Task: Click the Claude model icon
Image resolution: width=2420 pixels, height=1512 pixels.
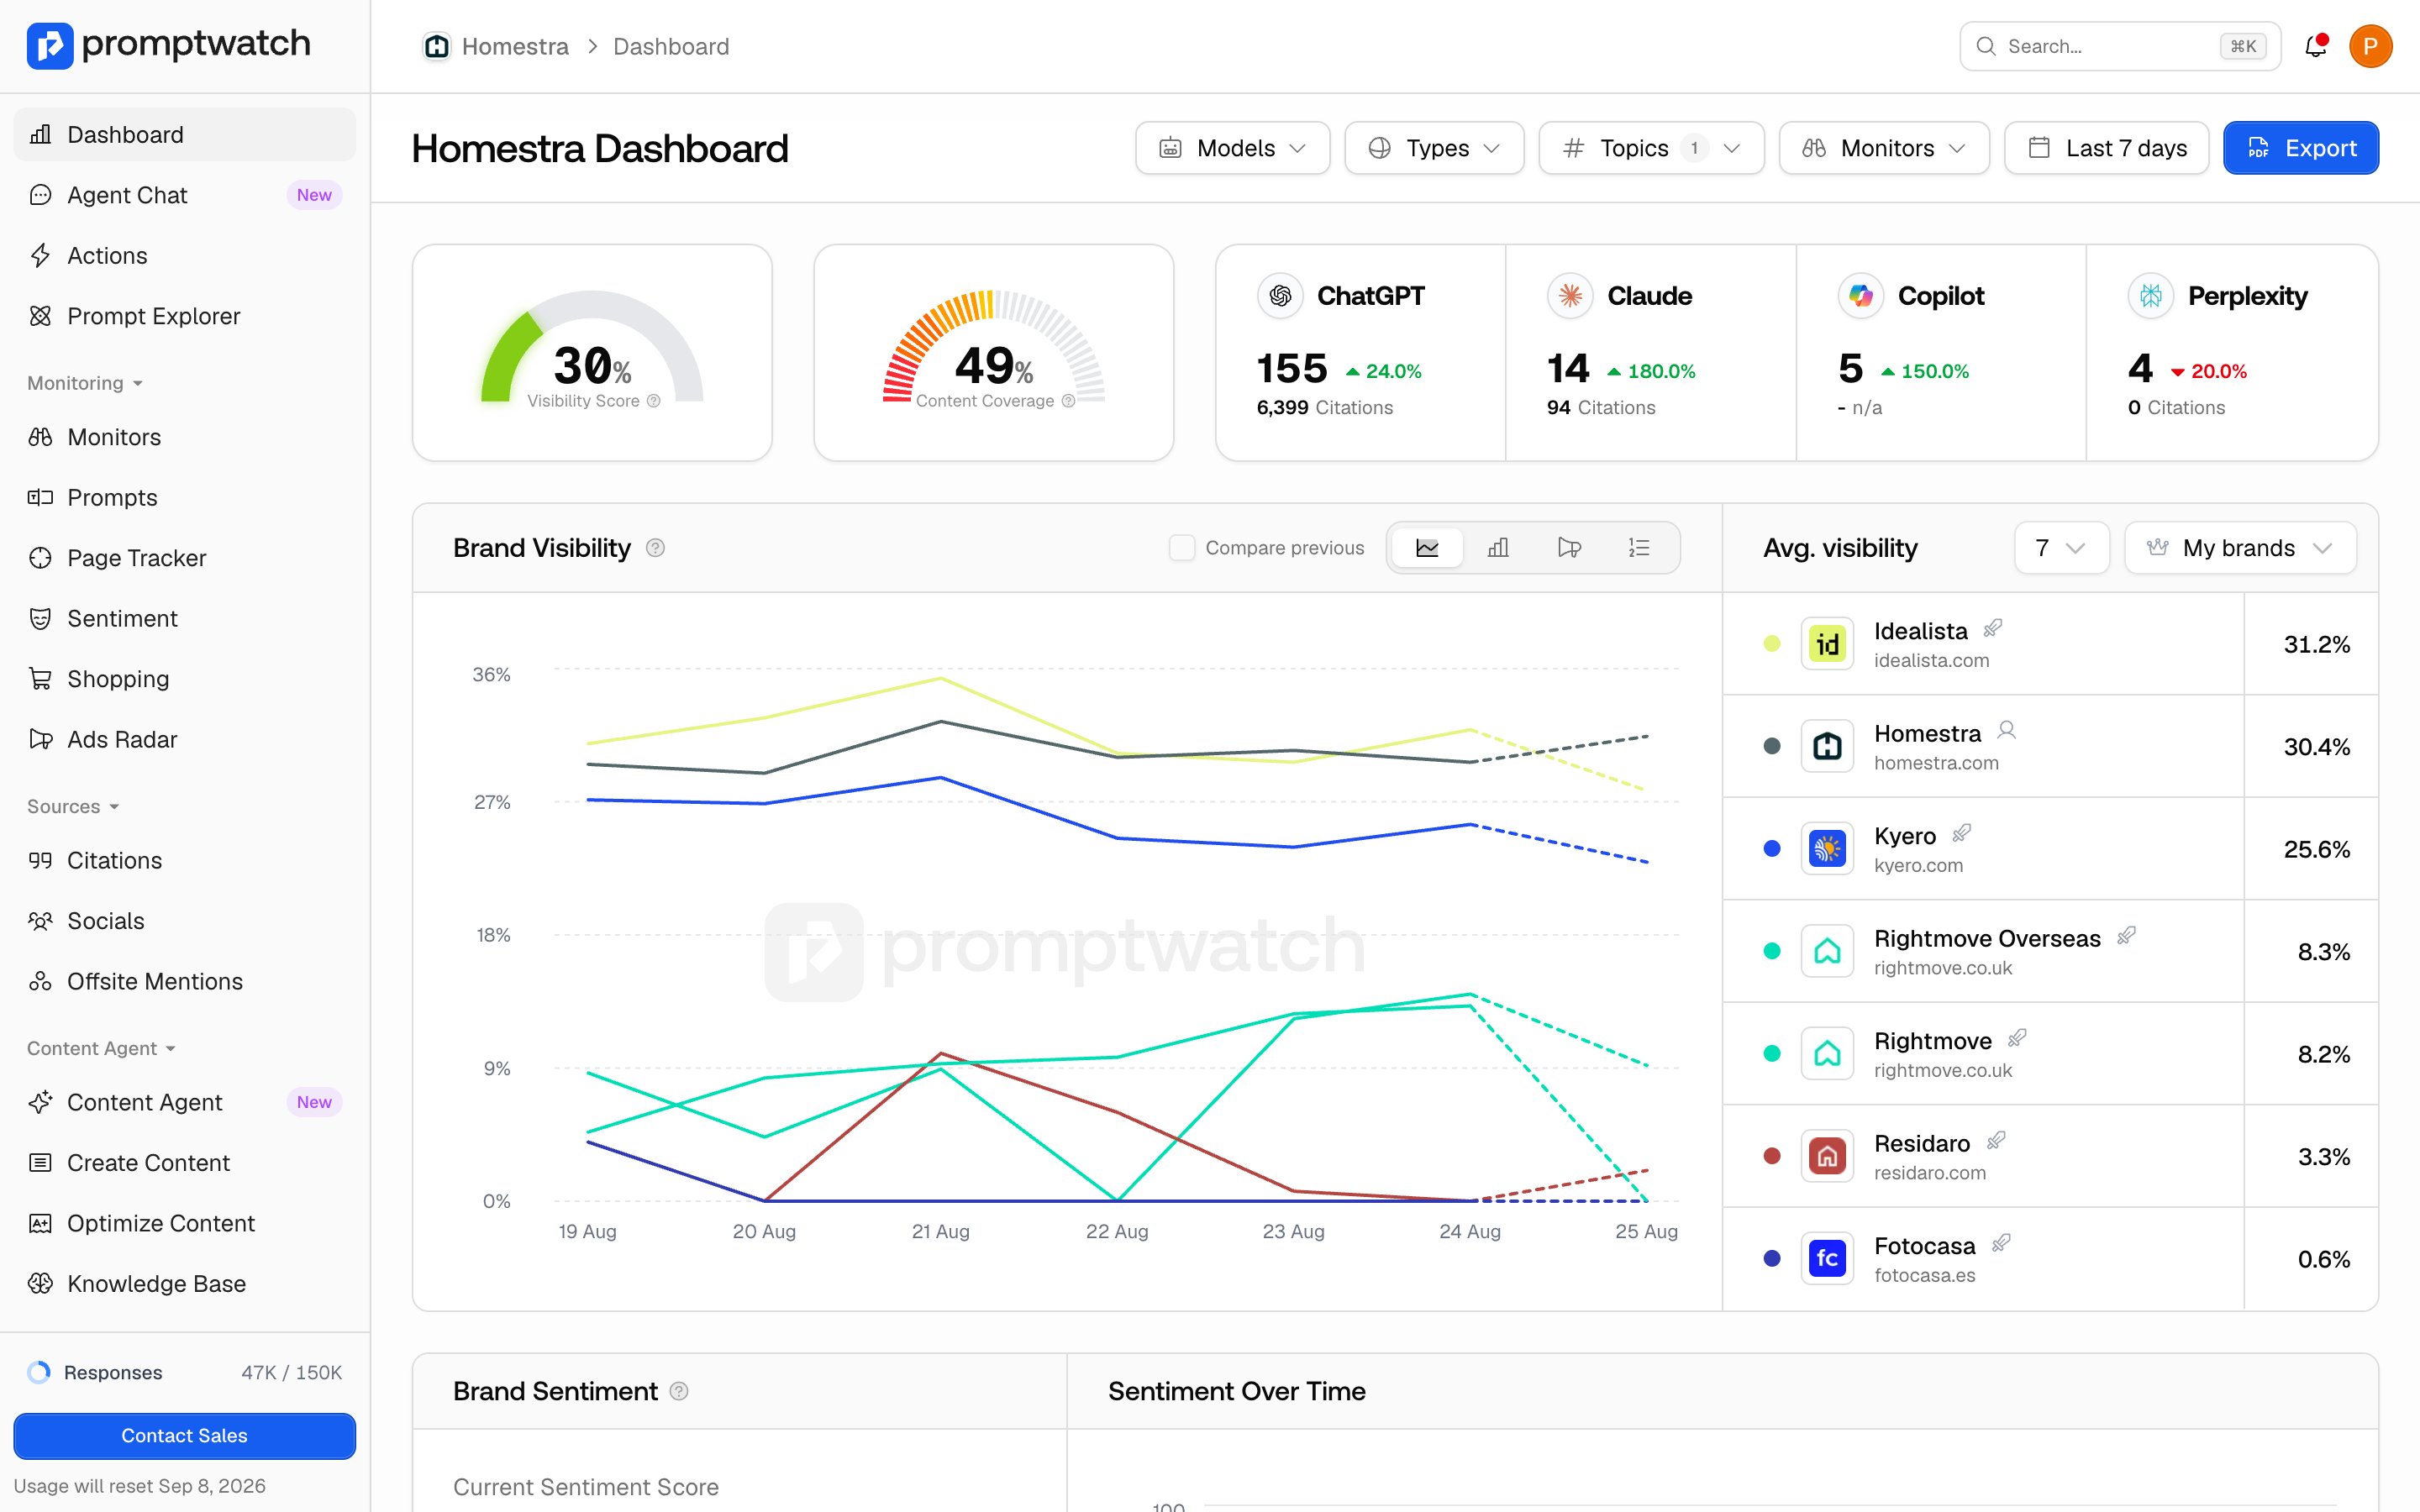Action: [x=1570, y=296]
